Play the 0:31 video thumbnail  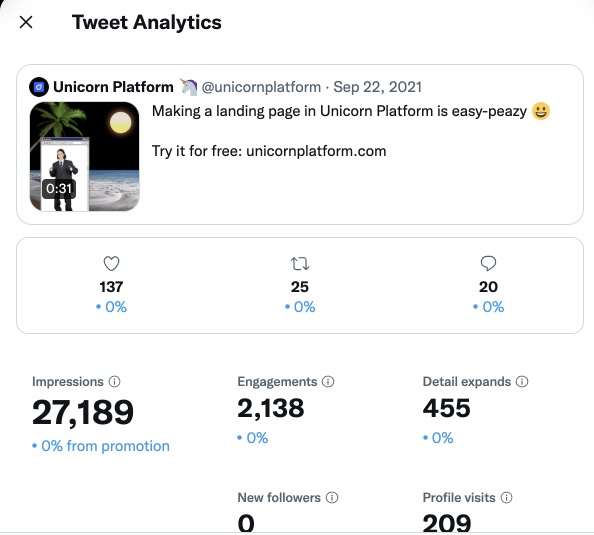(84, 156)
